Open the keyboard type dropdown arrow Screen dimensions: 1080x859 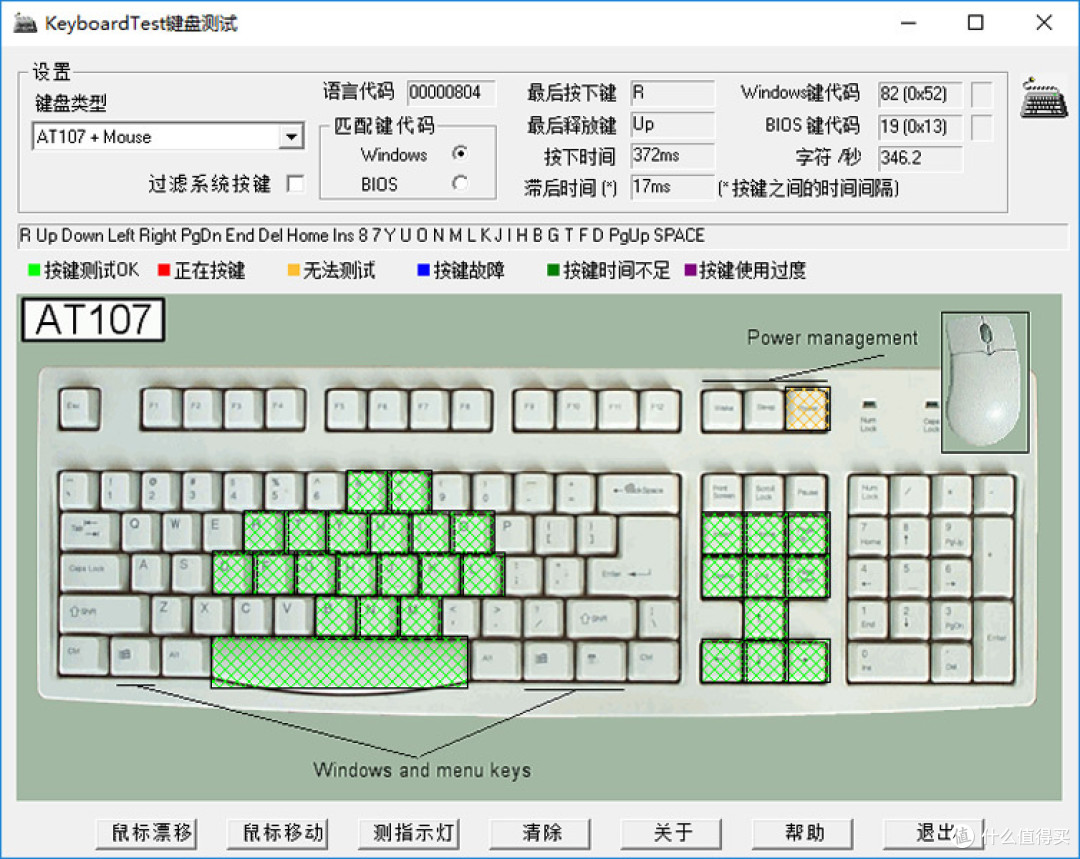291,136
